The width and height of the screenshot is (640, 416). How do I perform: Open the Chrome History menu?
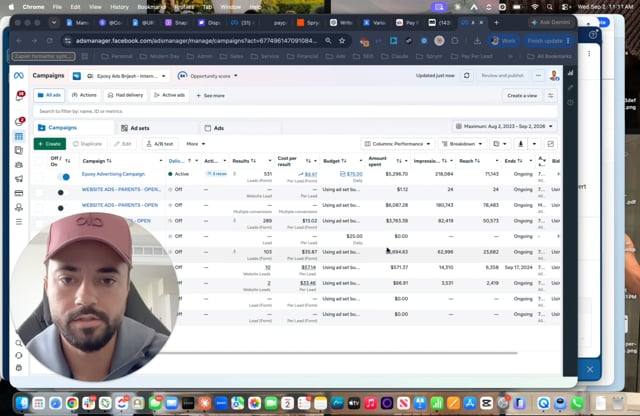(x=119, y=7)
